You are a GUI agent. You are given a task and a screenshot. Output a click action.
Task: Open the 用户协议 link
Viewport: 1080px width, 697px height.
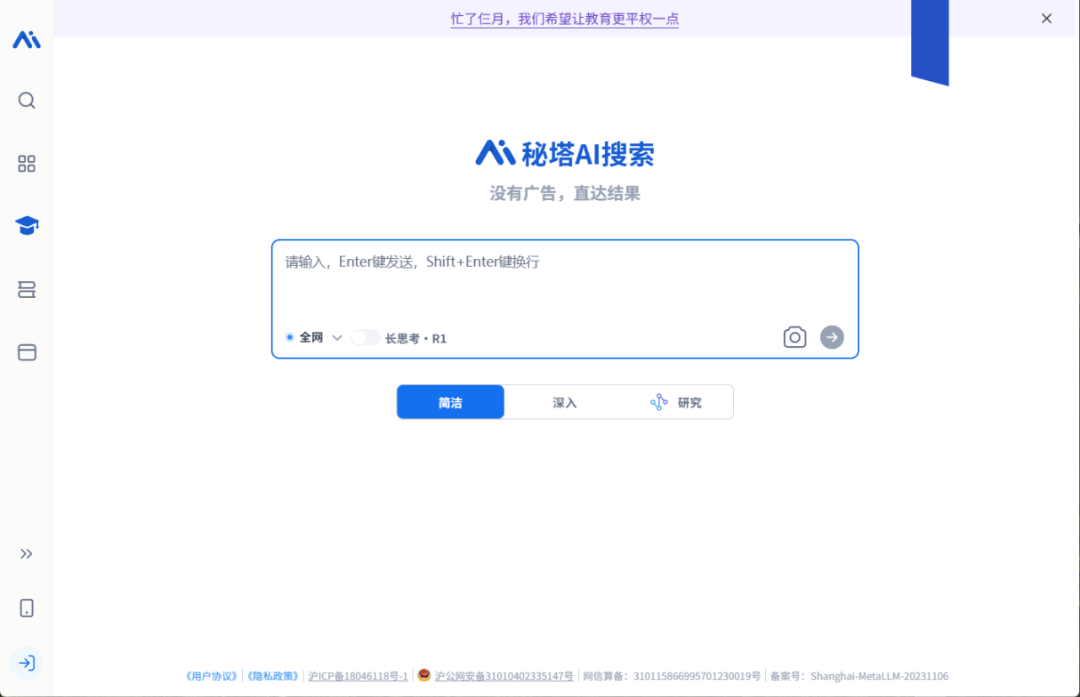(x=211, y=676)
